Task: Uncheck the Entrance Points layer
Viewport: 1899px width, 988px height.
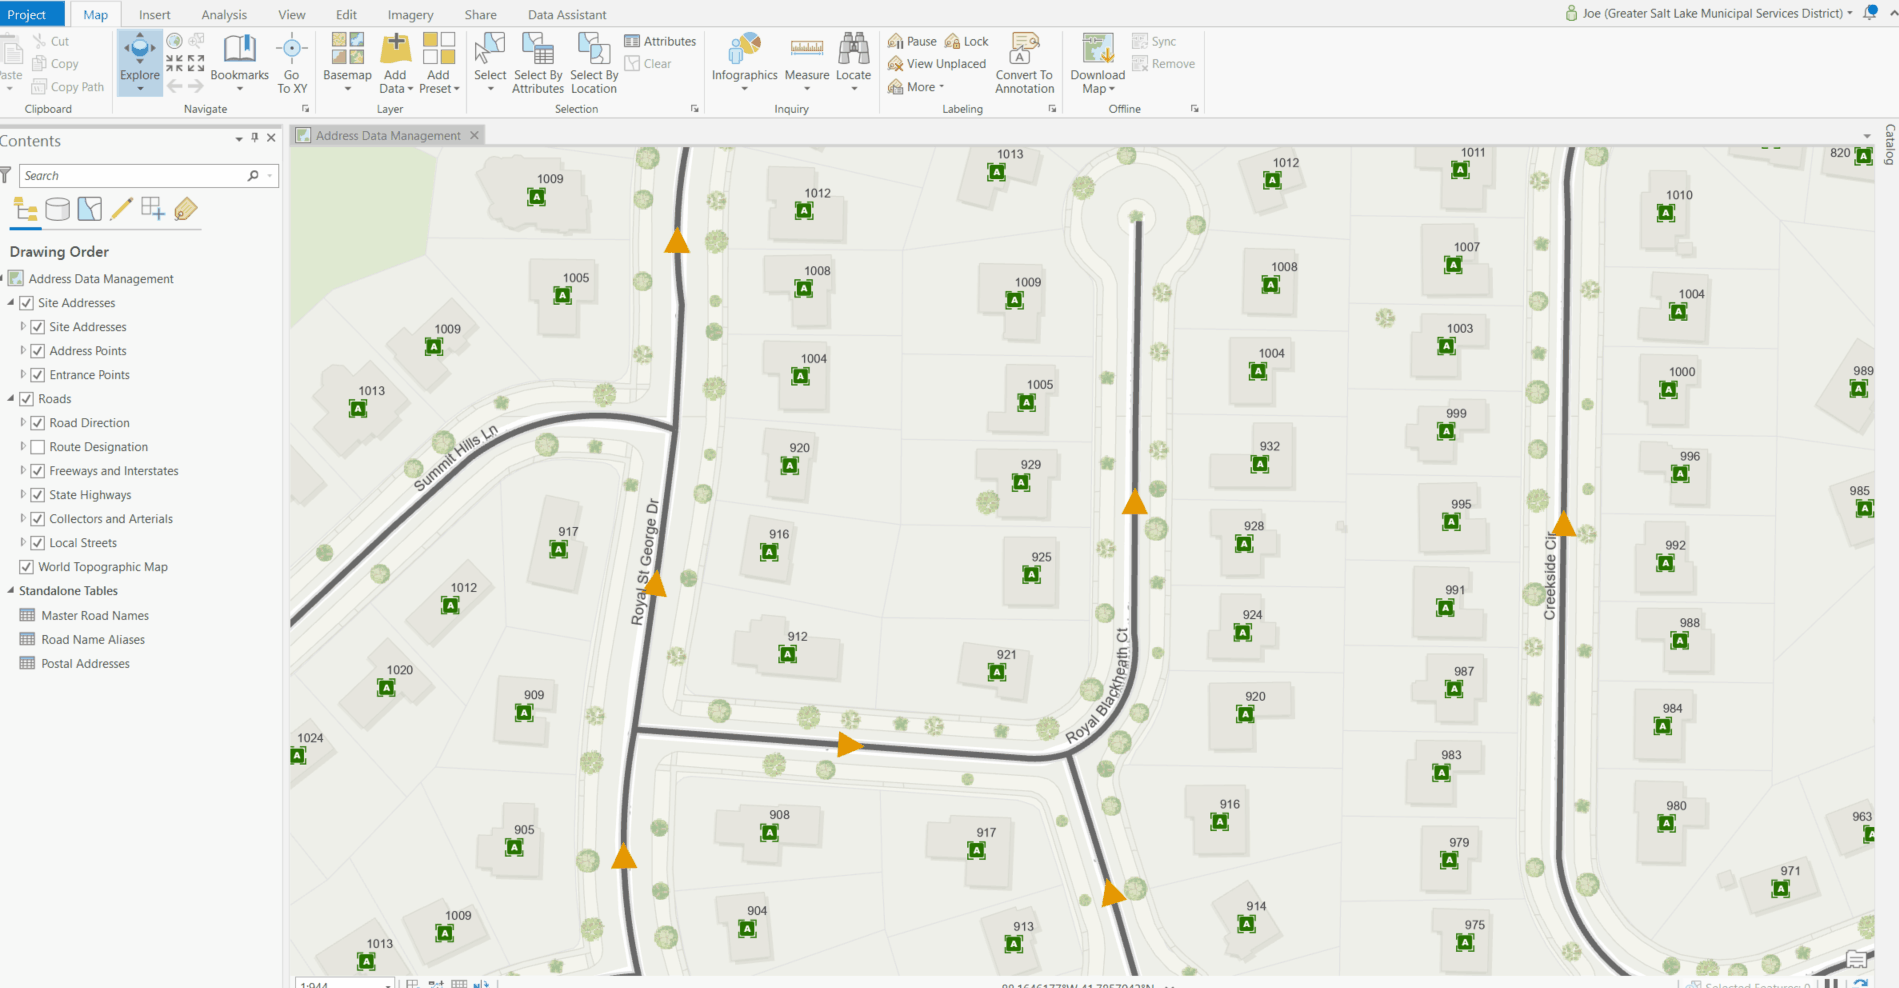Action: point(38,375)
